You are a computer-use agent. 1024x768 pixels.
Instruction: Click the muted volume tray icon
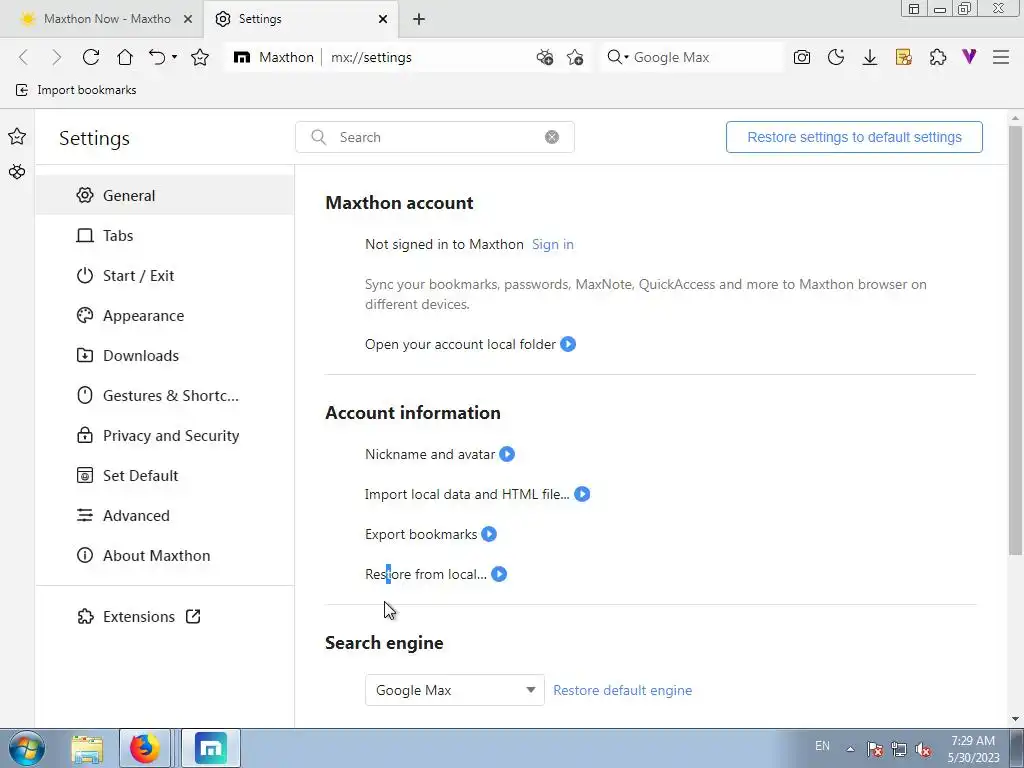(x=923, y=749)
